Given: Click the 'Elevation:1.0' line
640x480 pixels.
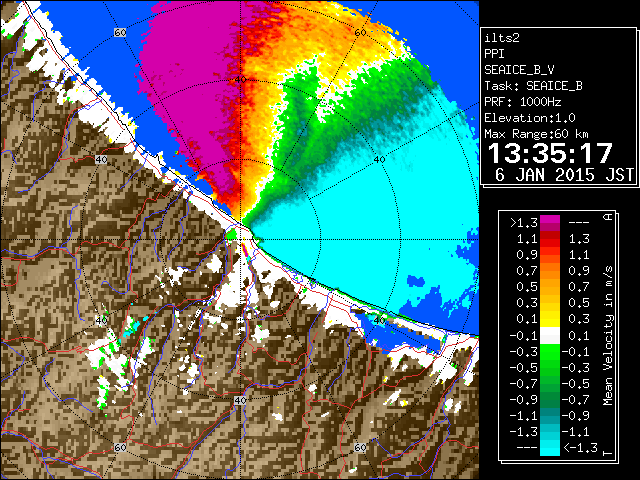Looking at the screenshot, I should (x=530, y=118).
